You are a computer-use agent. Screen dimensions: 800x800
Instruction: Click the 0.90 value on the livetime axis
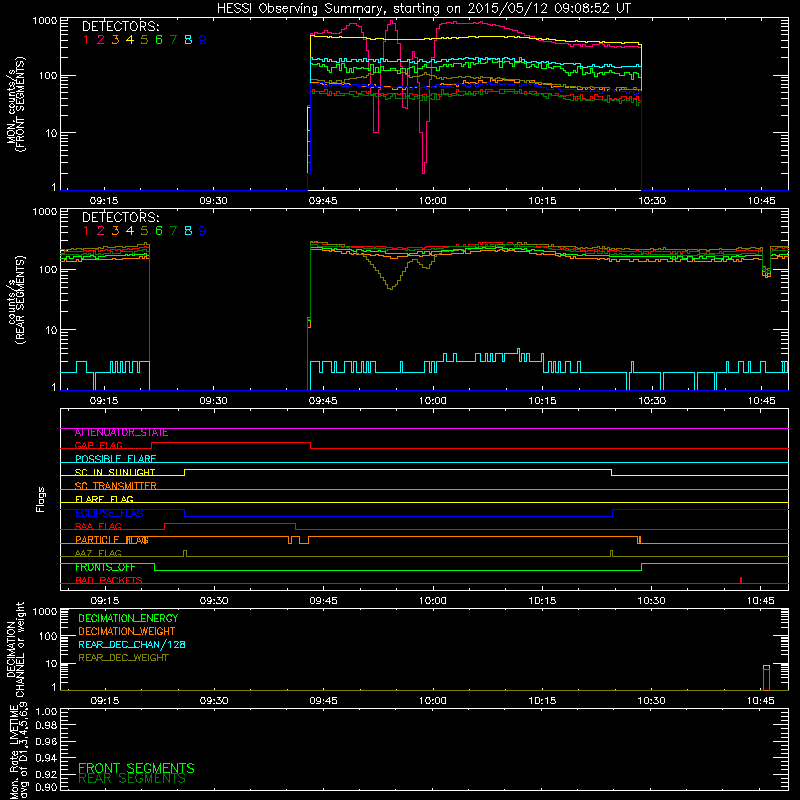click(x=46, y=788)
